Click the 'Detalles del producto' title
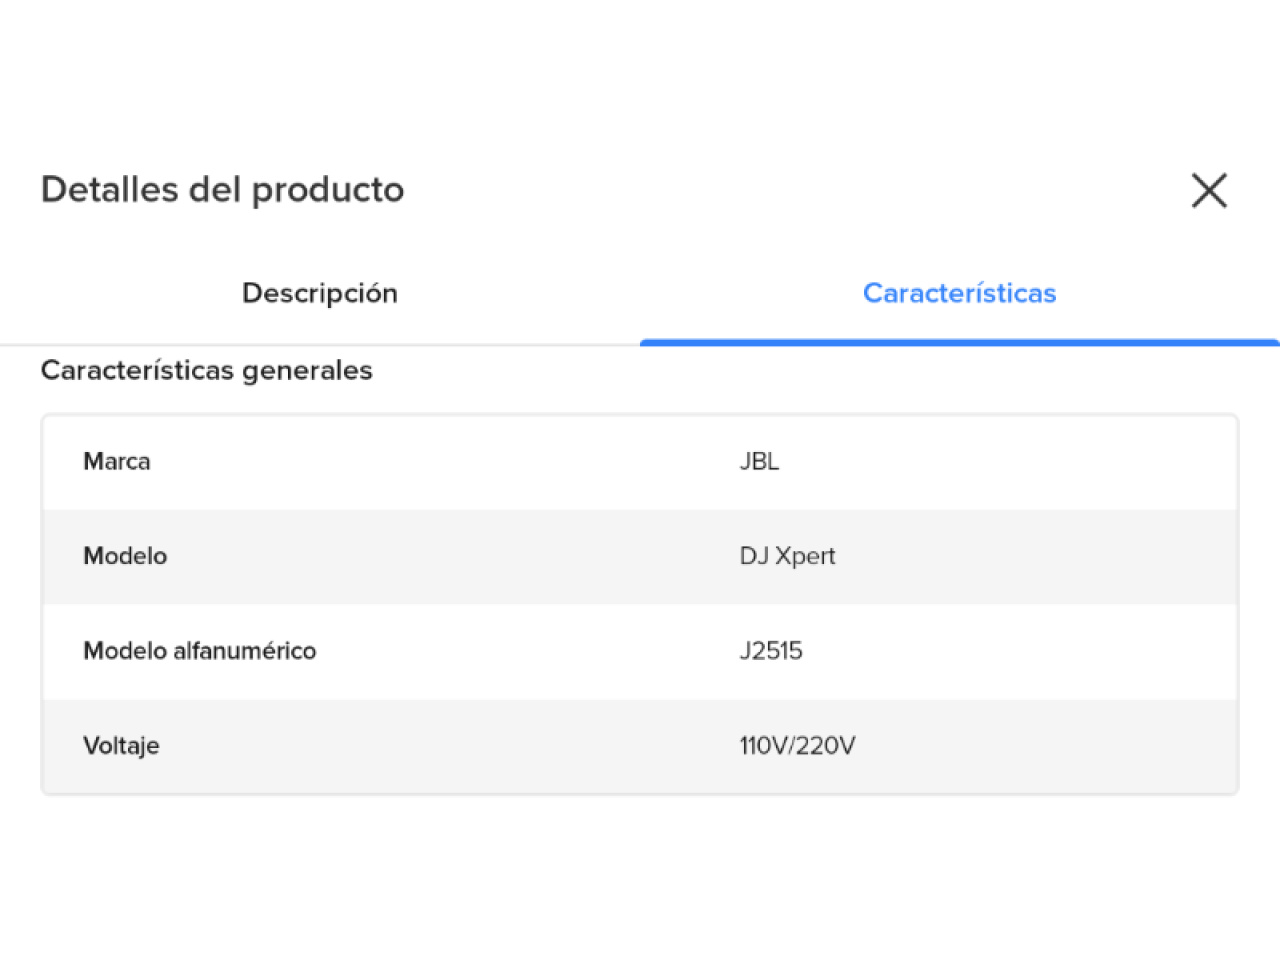This screenshot has width=1280, height=960. pos(222,190)
